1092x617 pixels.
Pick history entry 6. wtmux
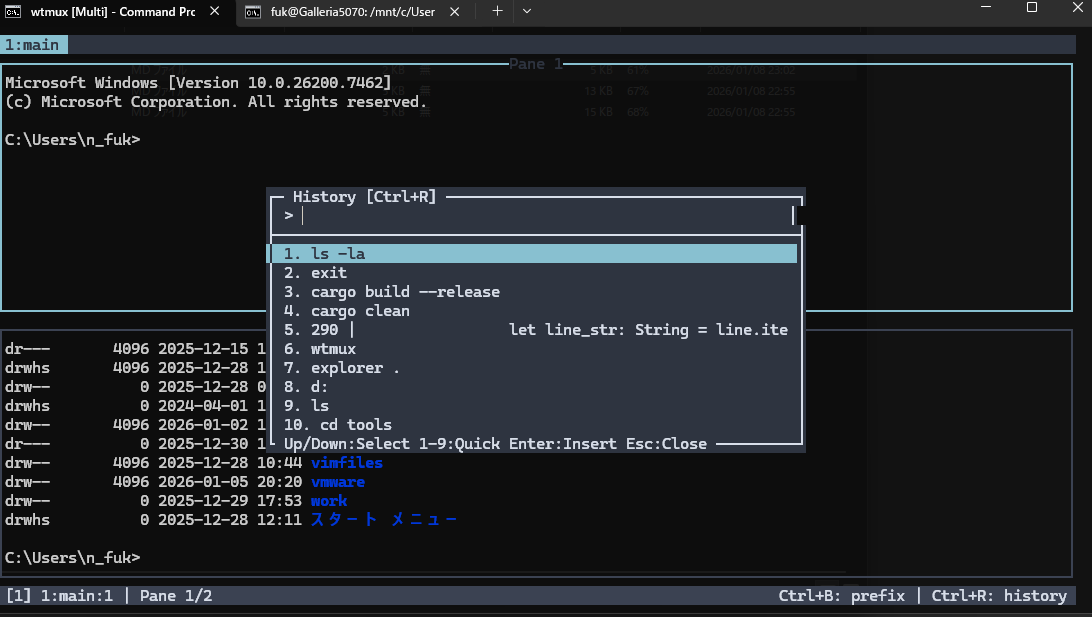tap(534, 349)
